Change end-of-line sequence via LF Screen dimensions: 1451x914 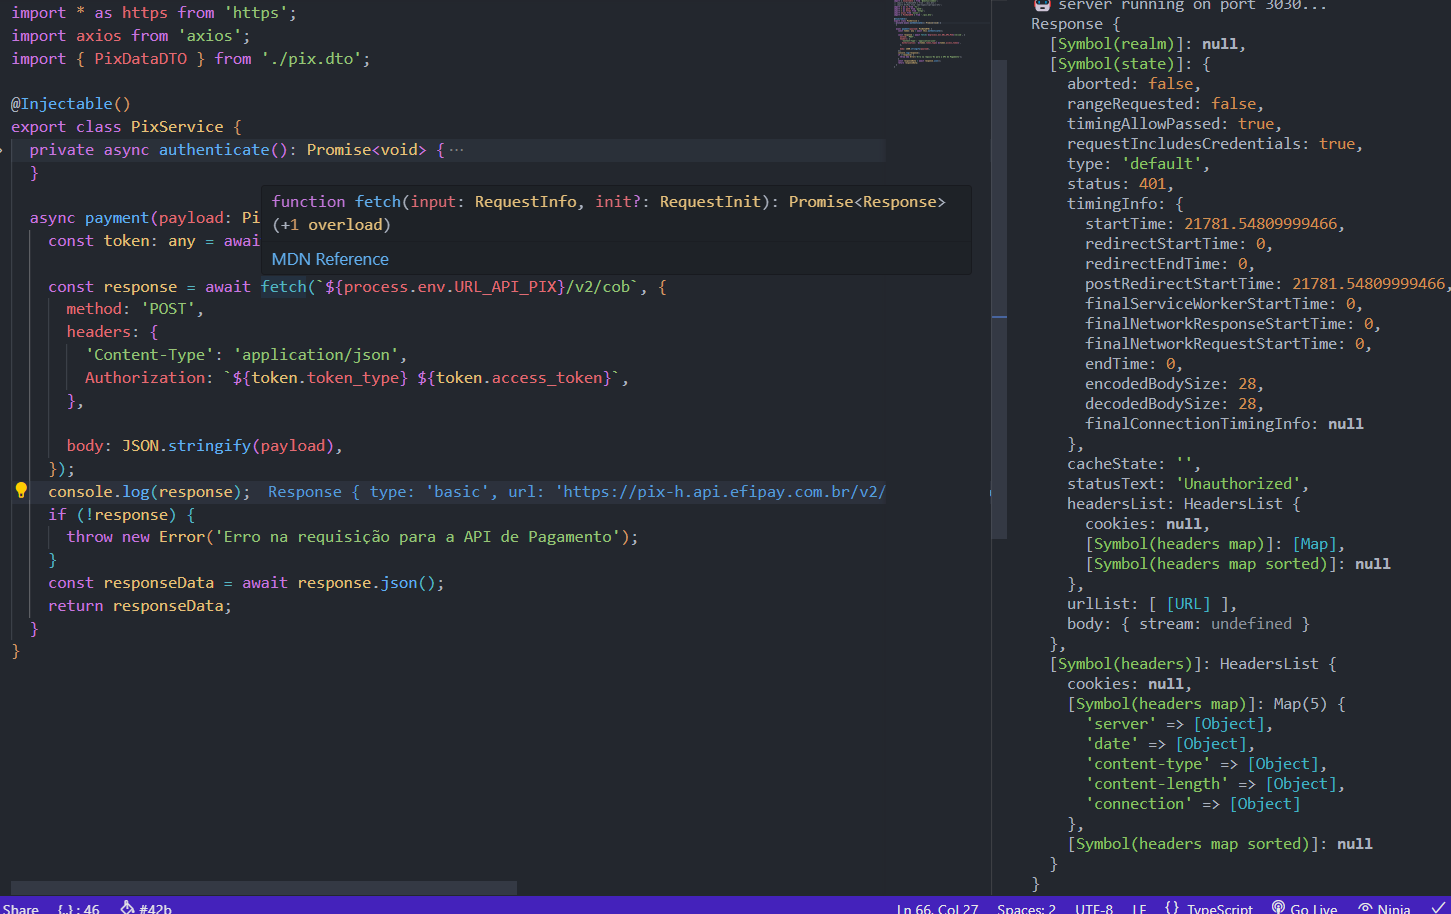pyautogui.click(x=1139, y=908)
